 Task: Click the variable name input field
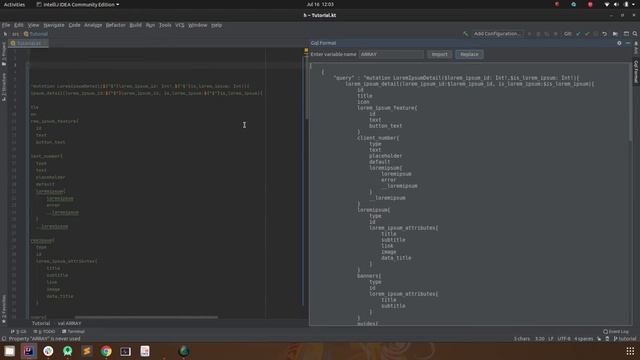click(391, 54)
